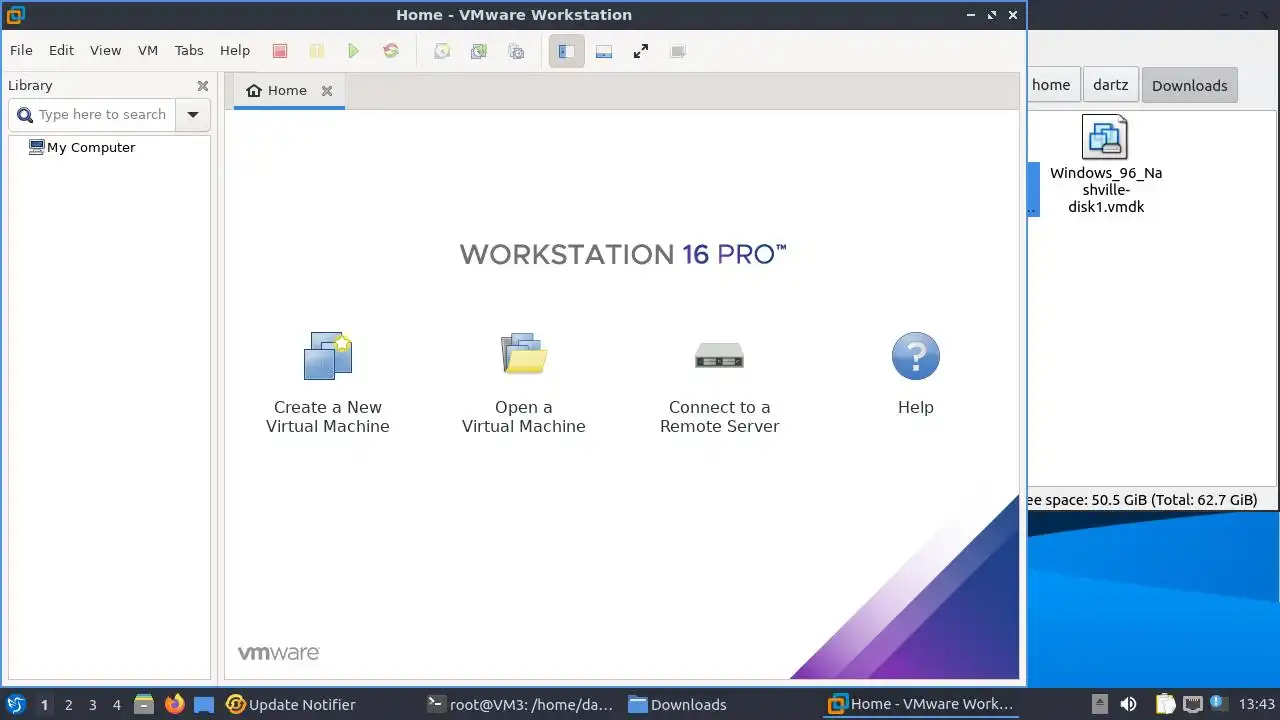Click Open a Virtual Machine folder icon

coord(524,354)
